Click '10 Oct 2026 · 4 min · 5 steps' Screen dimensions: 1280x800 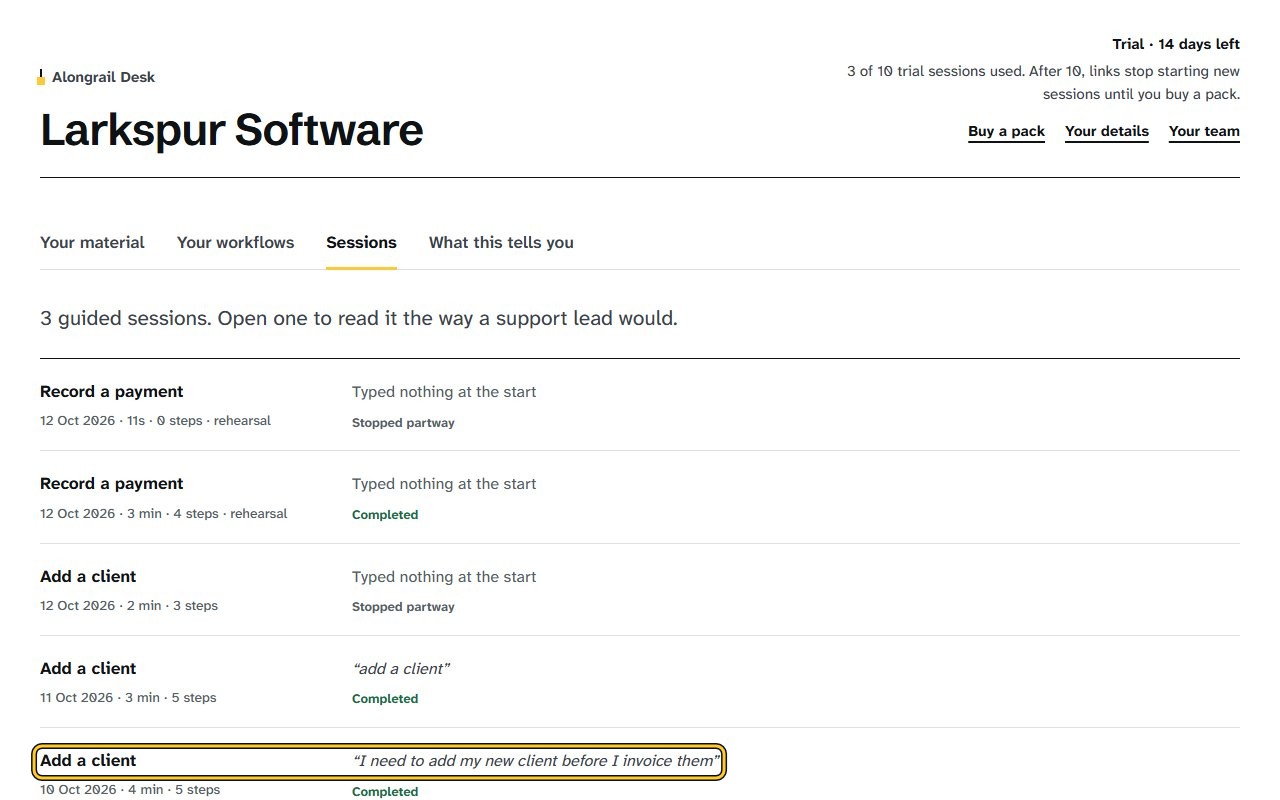130,790
